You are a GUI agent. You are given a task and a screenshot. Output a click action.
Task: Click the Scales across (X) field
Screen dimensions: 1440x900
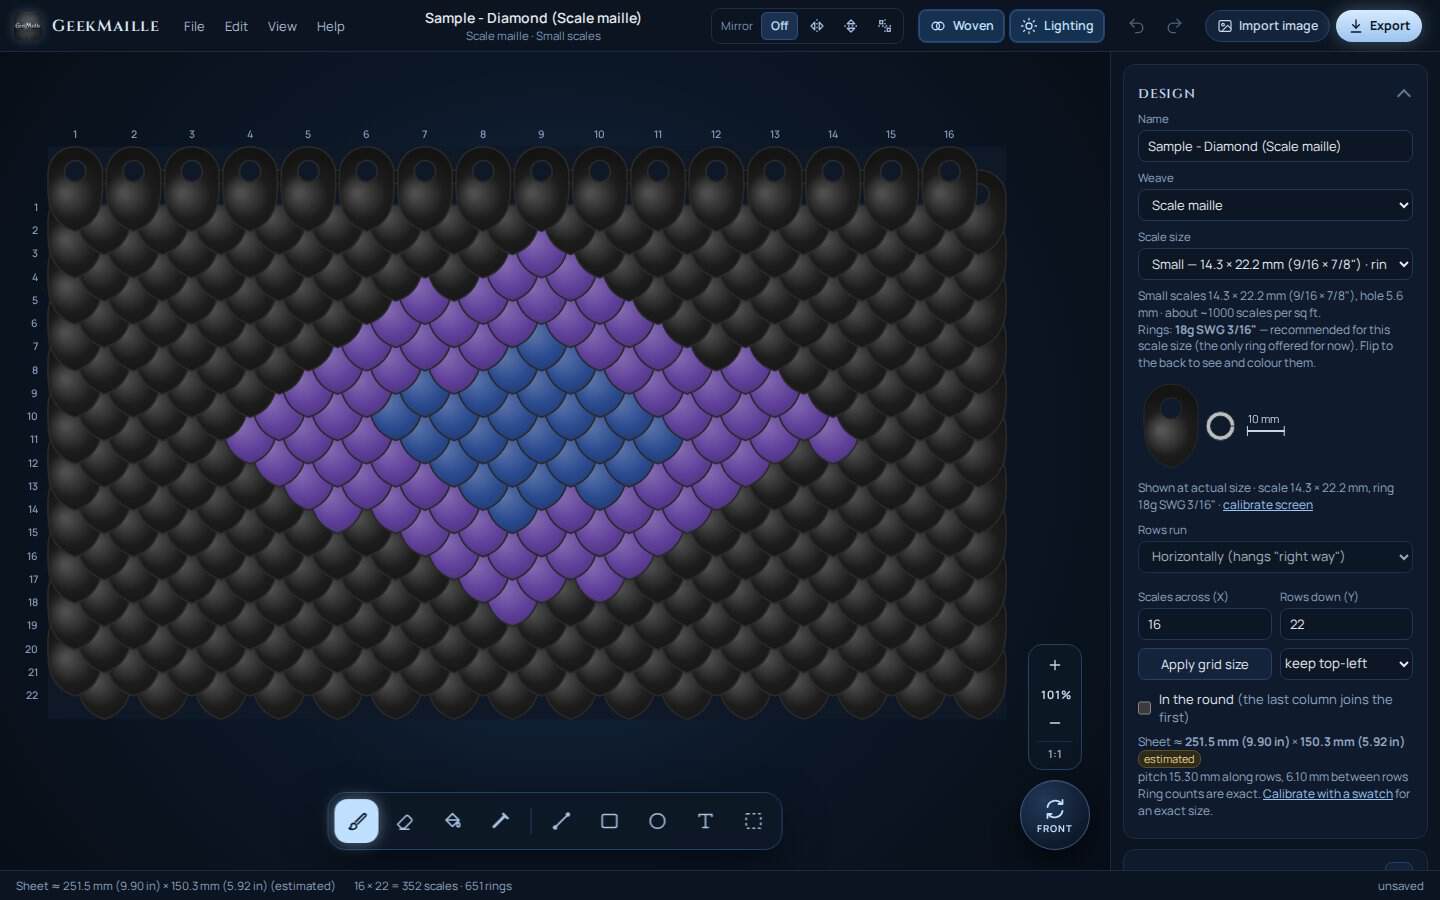1204,624
